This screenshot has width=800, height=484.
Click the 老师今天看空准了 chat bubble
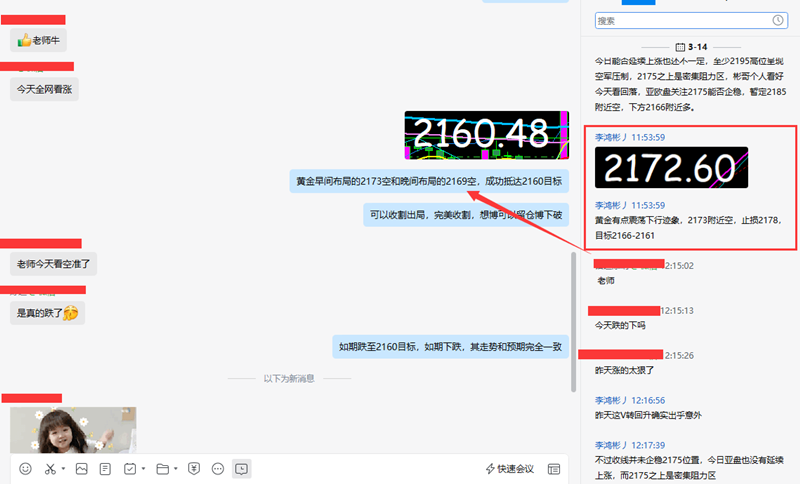[54, 264]
